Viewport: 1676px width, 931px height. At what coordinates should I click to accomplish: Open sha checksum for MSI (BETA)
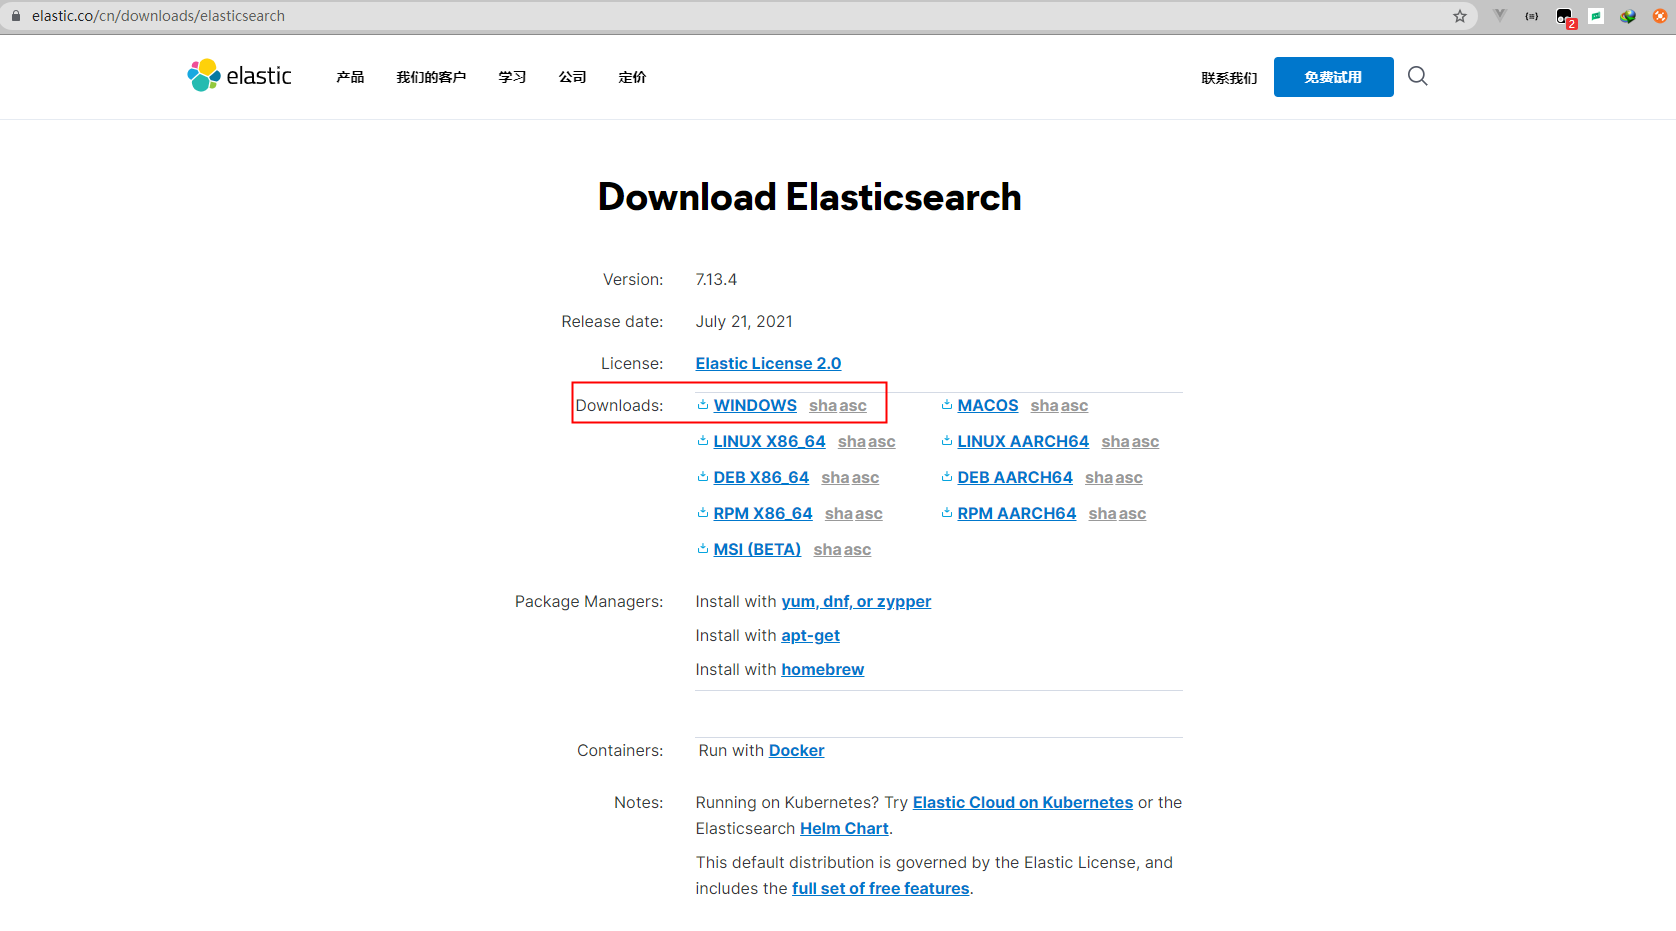(x=828, y=549)
